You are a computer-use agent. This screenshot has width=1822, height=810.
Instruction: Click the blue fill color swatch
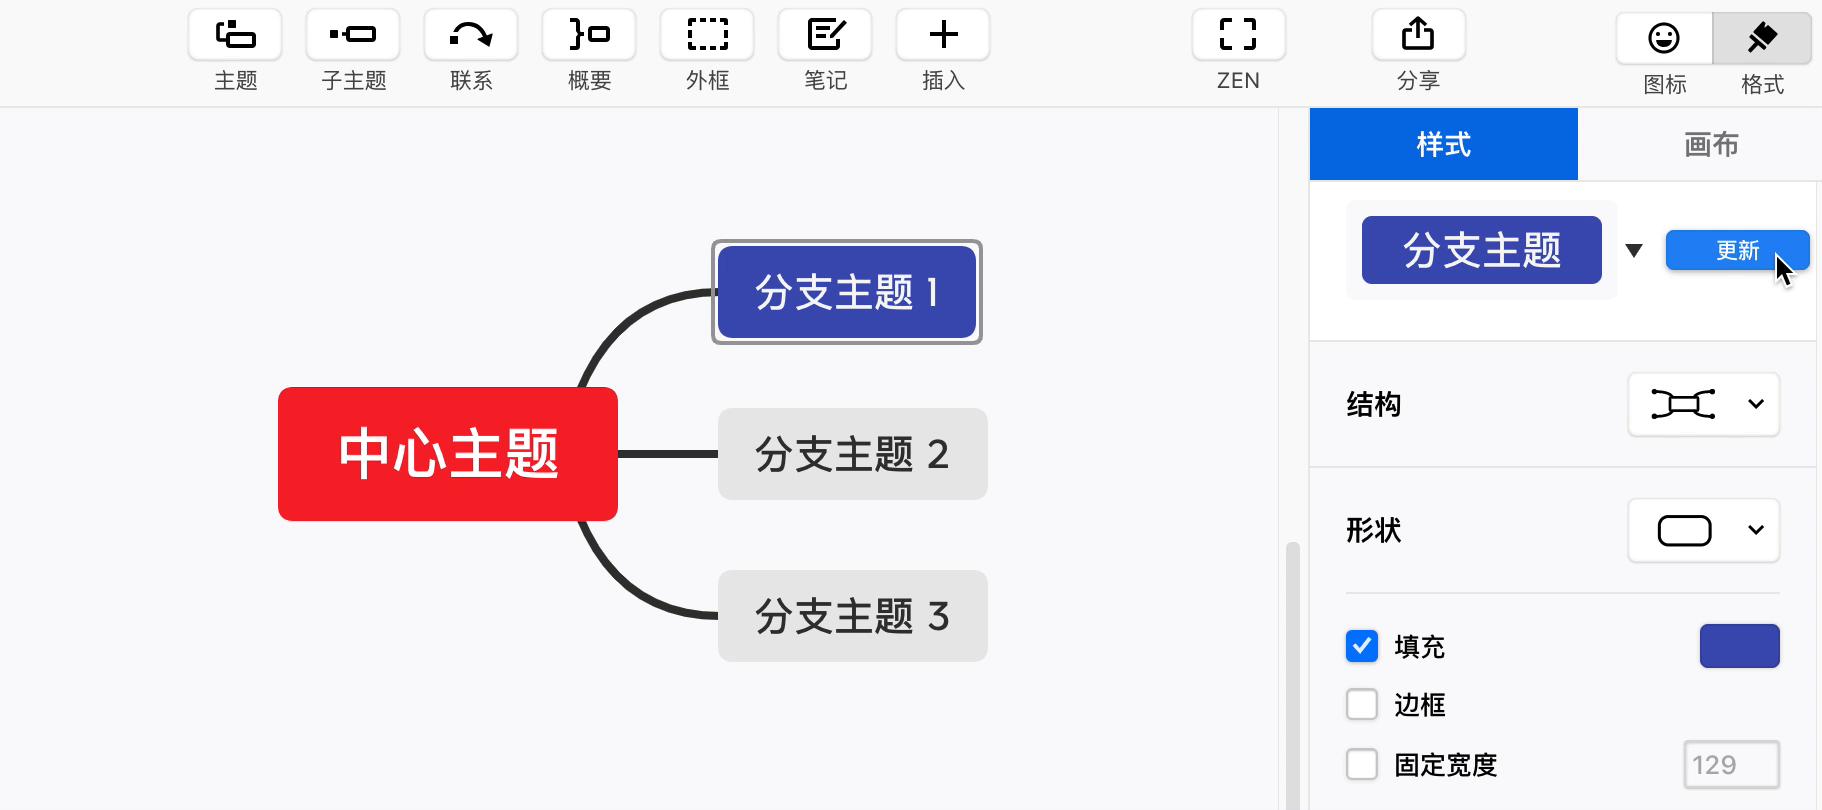(x=1739, y=646)
